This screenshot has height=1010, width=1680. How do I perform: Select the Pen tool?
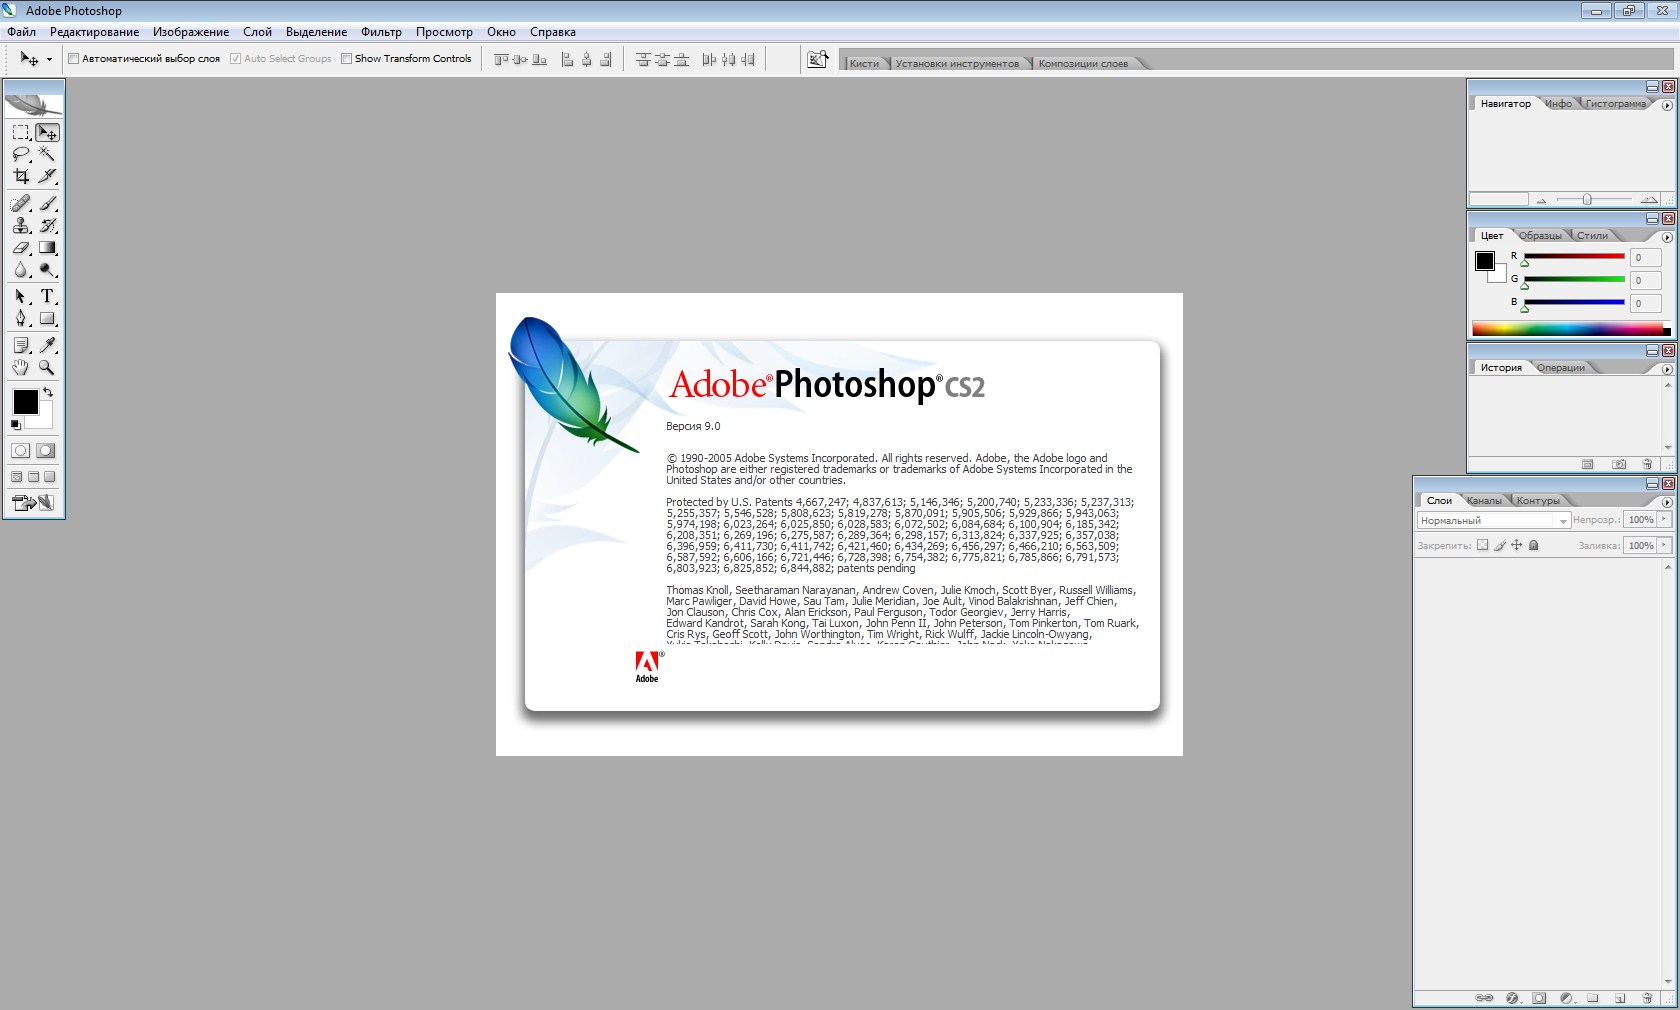tap(21, 318)
